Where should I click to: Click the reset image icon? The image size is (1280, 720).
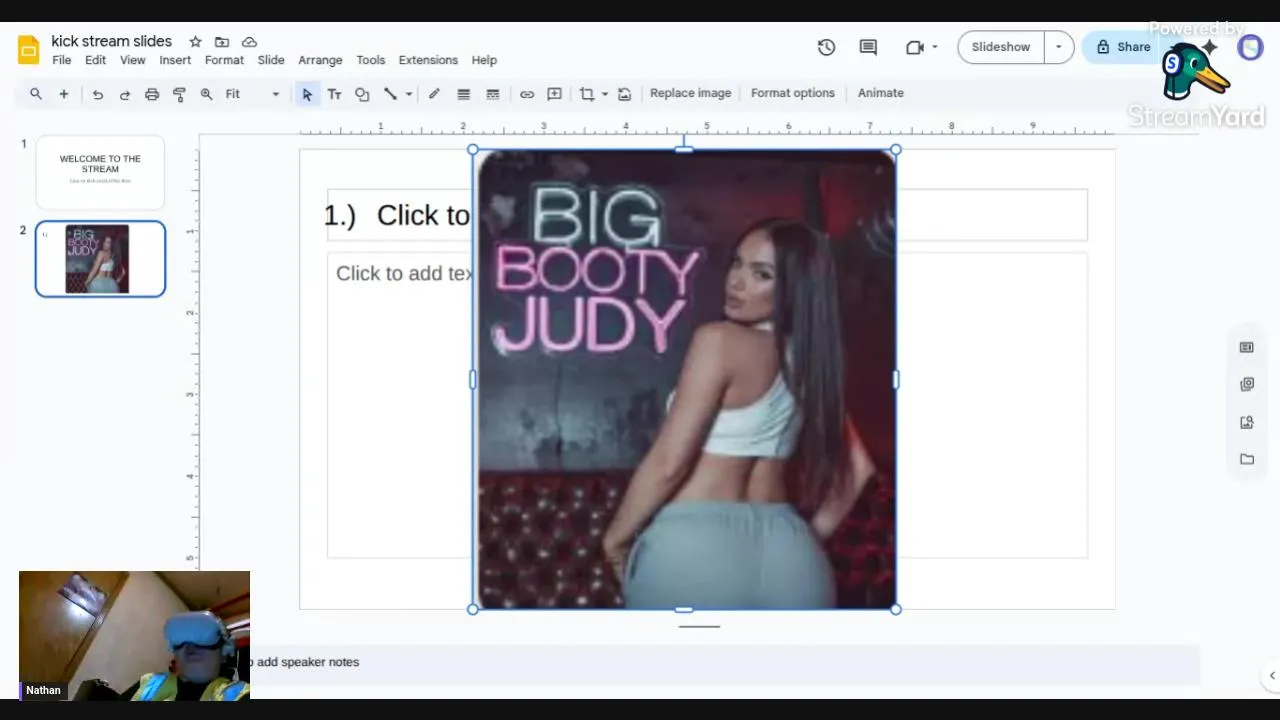[624, 94]
